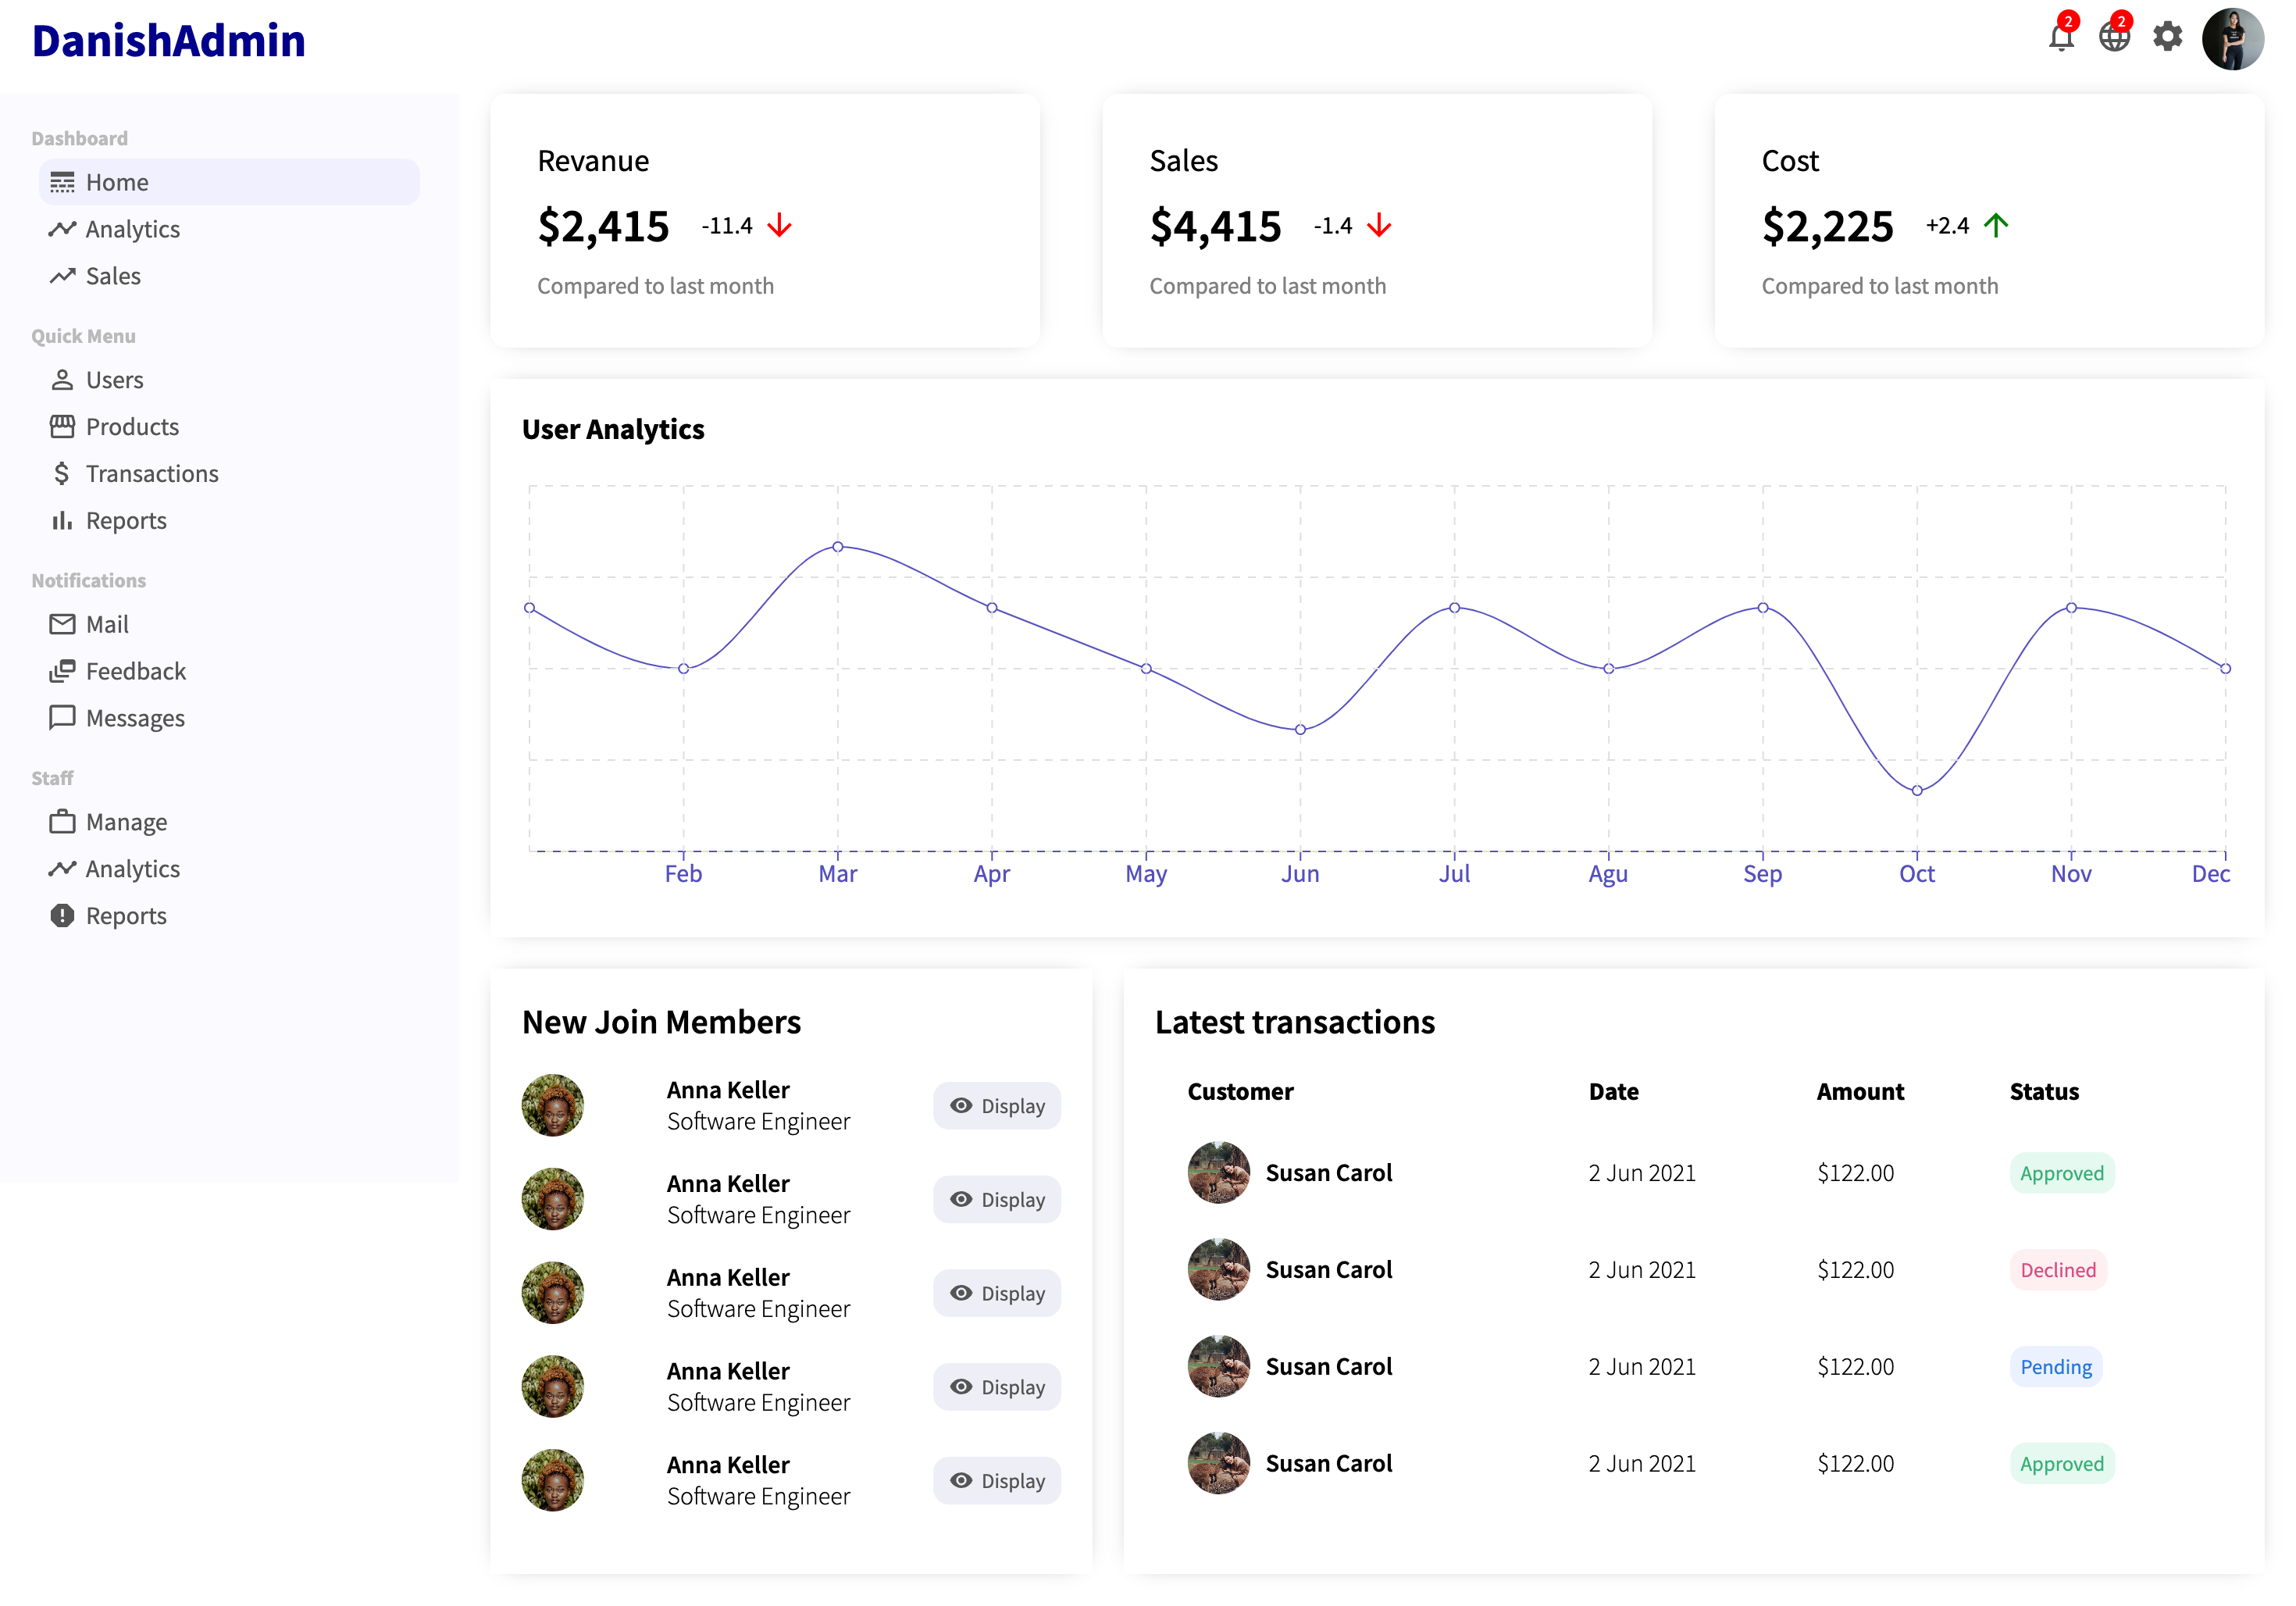The width and height of the screenshot is (2296, 1606).
Task: Click the Mail envelope icon in sidebar
Action: tap(62, 624)
